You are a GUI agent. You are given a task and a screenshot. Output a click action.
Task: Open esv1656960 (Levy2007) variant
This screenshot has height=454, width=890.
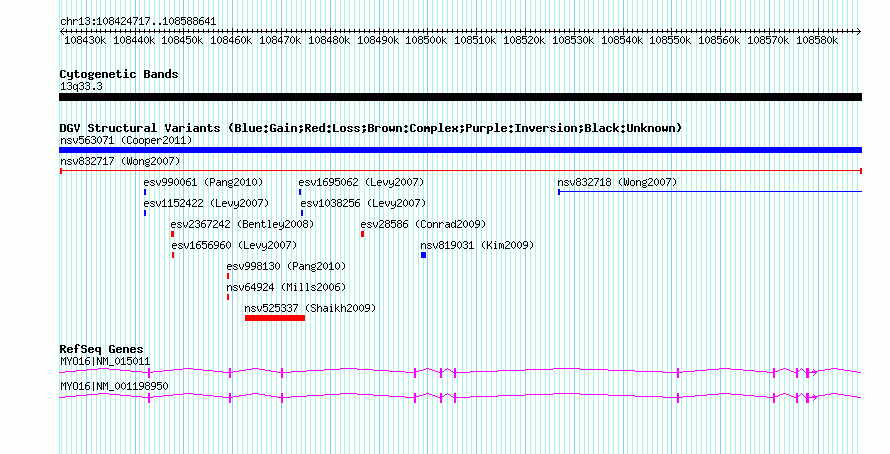[234, 245]
